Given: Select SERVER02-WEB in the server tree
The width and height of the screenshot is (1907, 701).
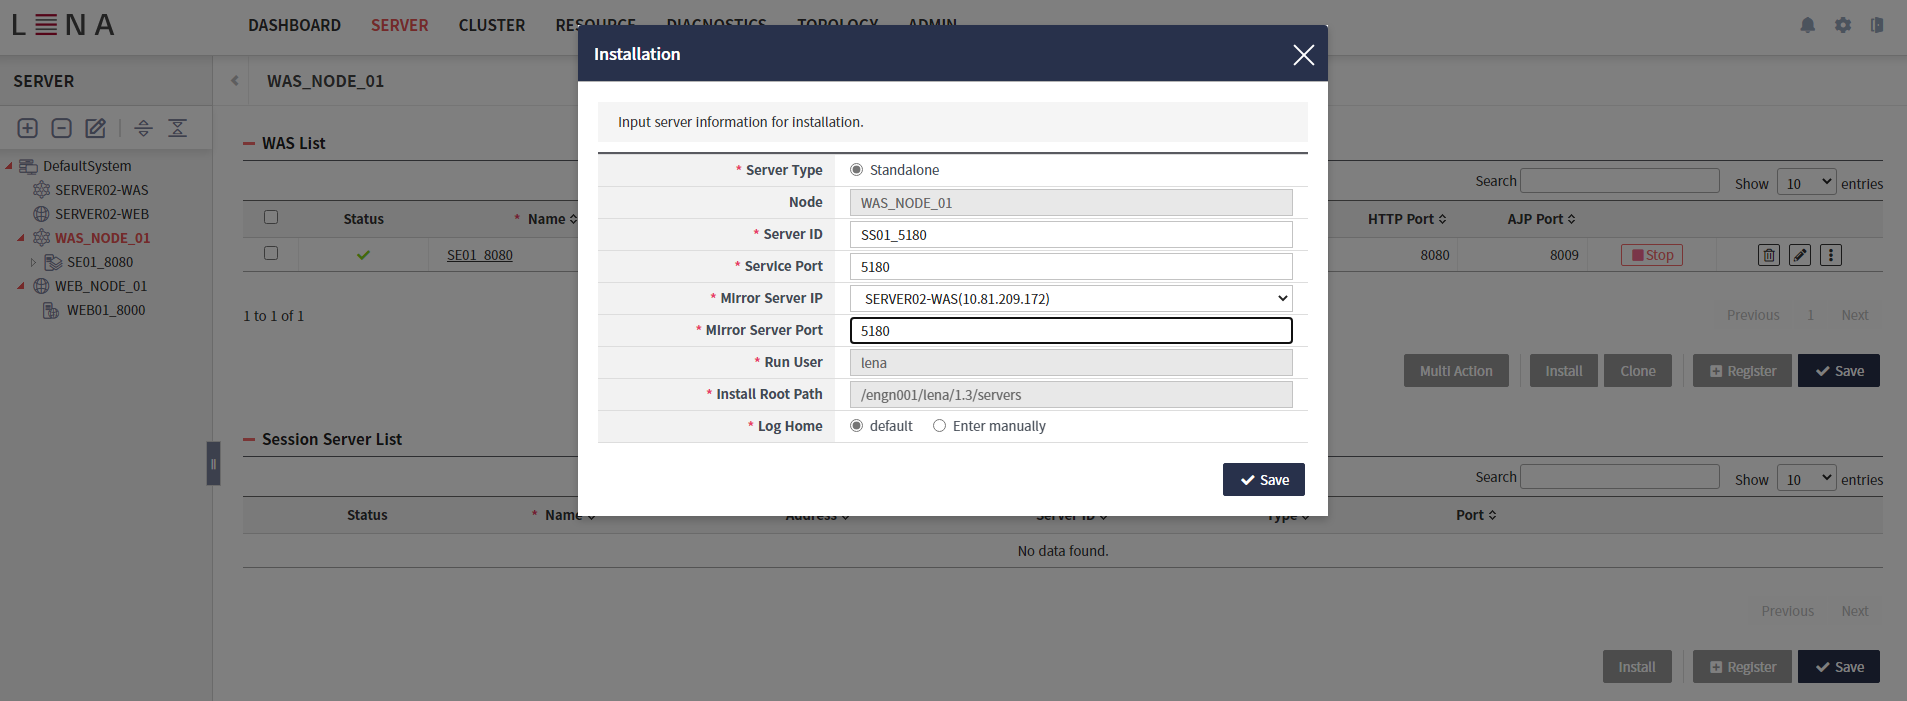Looking at the screenshot, I should tap(101, 214).
